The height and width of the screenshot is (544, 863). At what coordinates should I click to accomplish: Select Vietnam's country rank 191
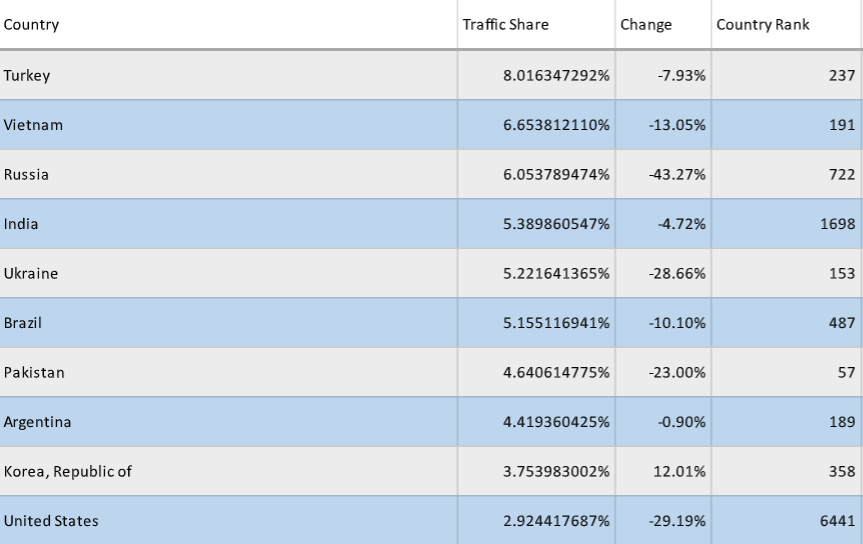click(x=841, y=125)
